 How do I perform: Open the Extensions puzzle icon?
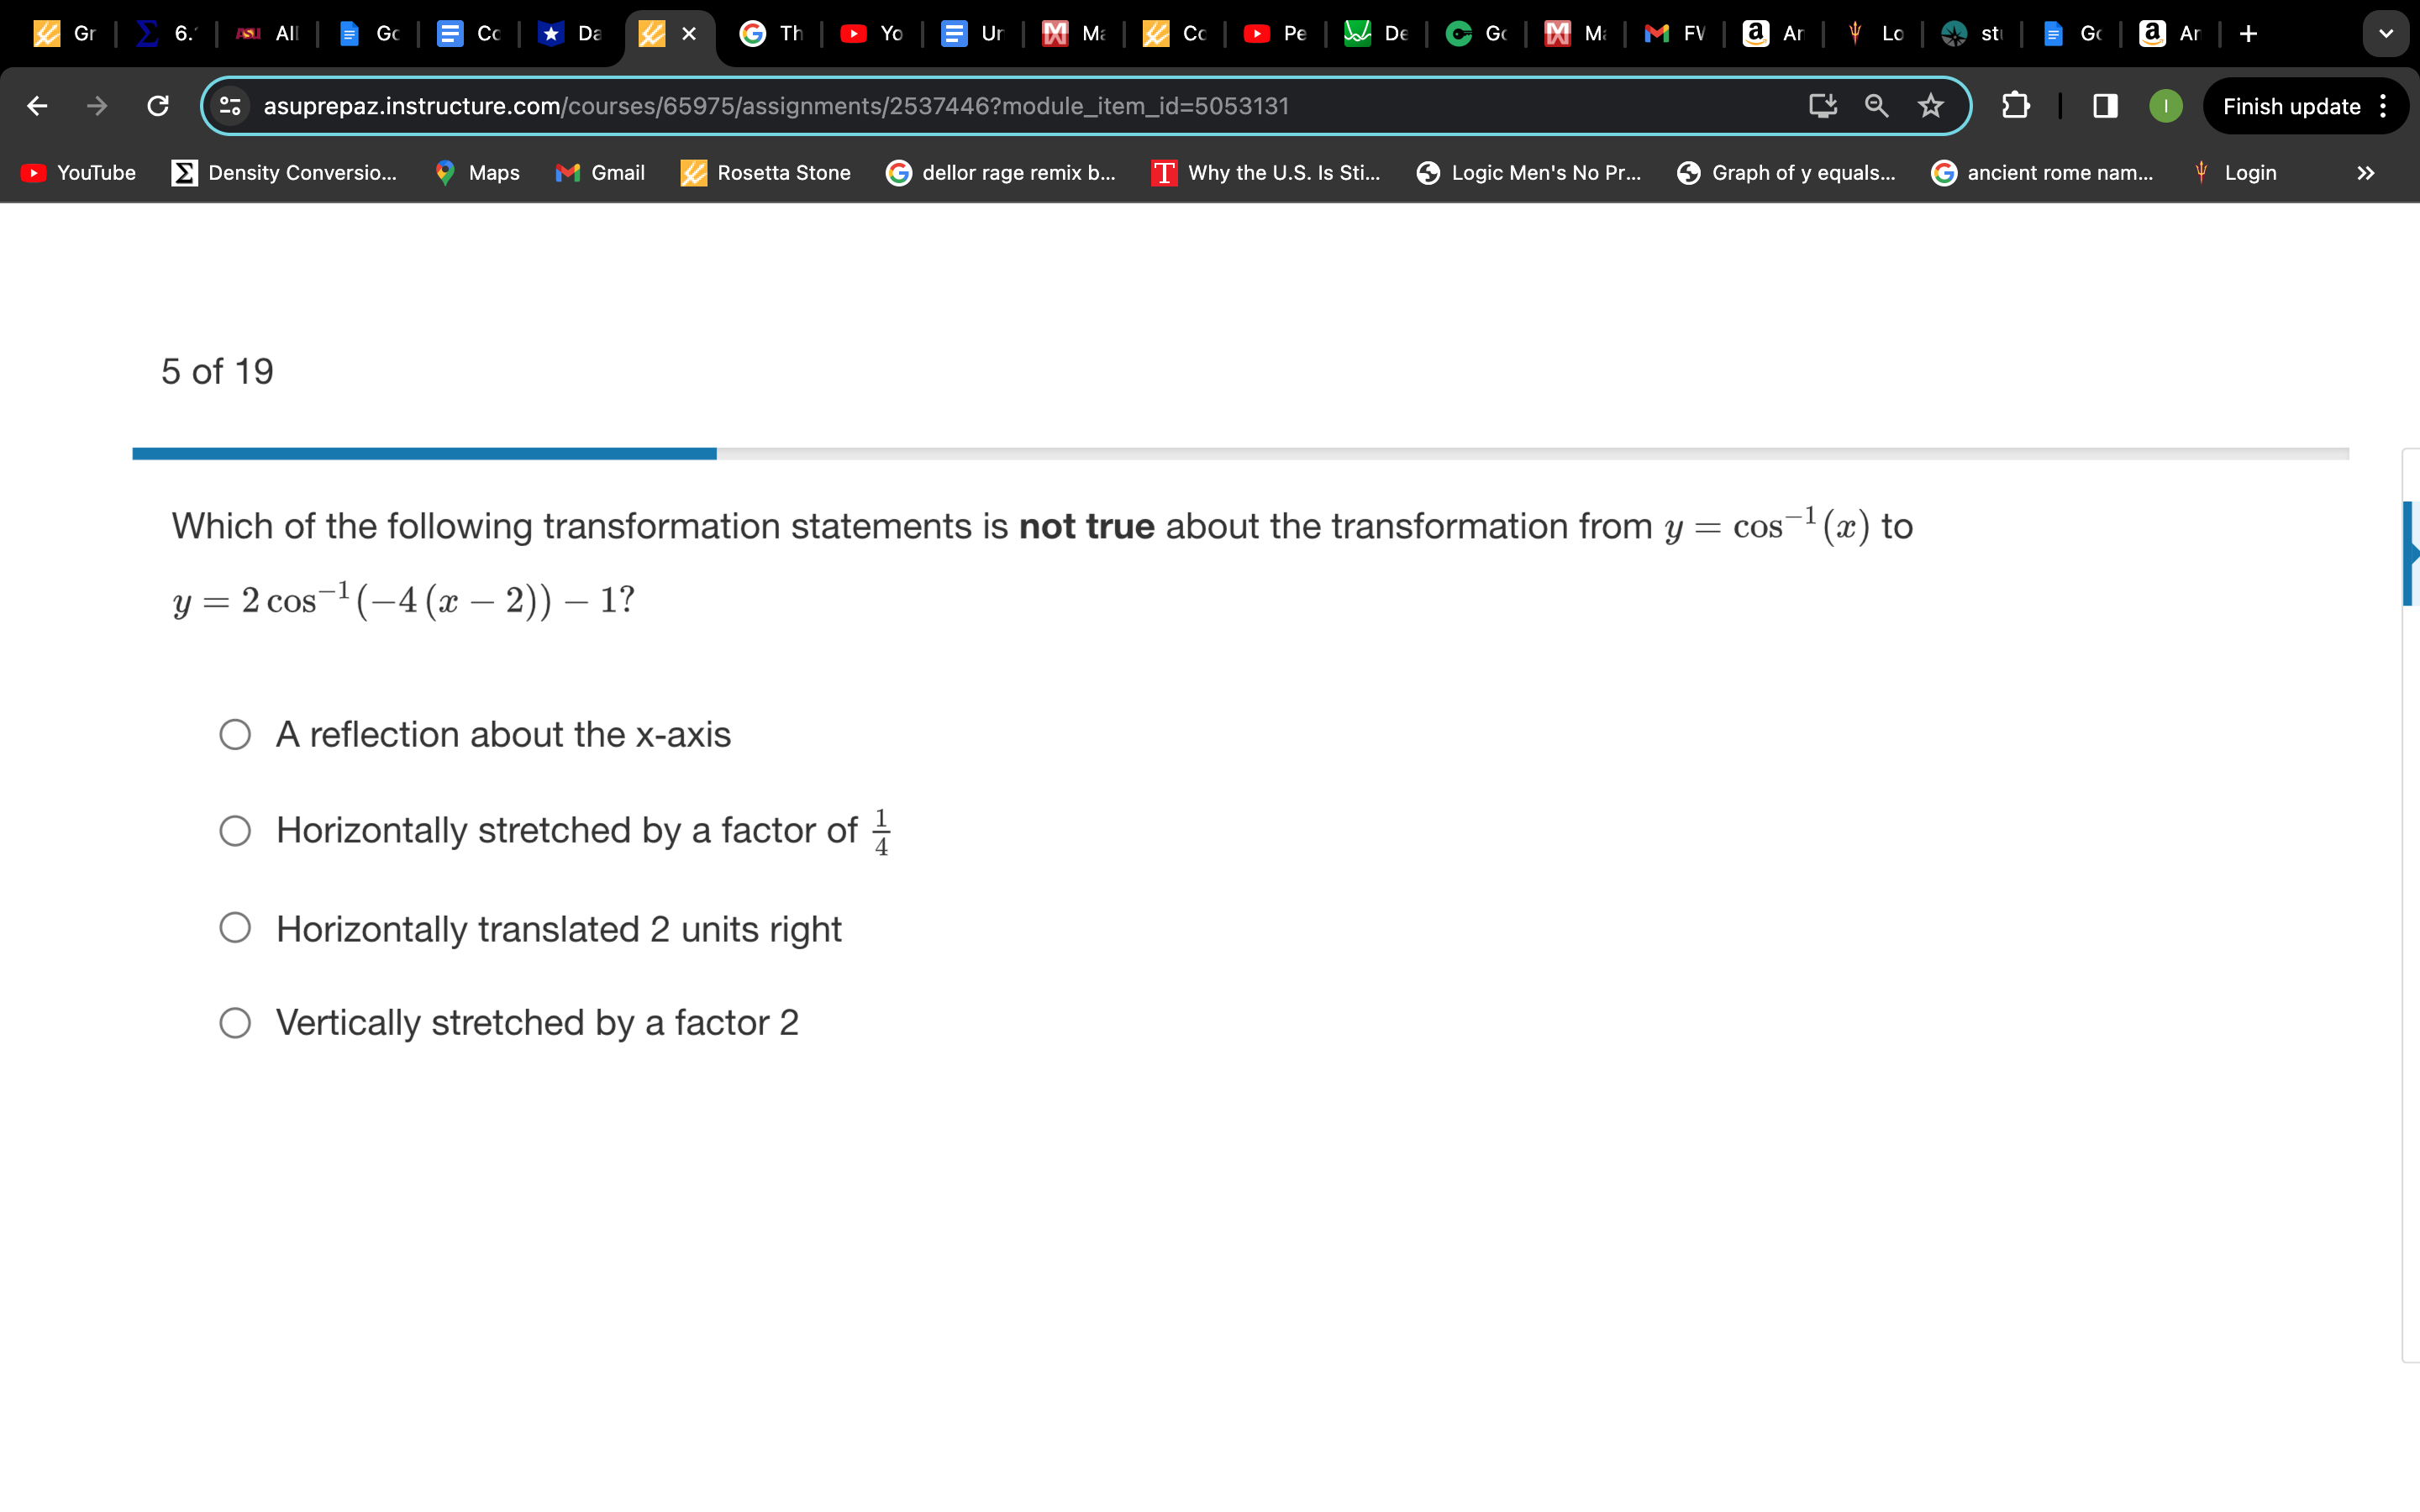[2015, 106]
